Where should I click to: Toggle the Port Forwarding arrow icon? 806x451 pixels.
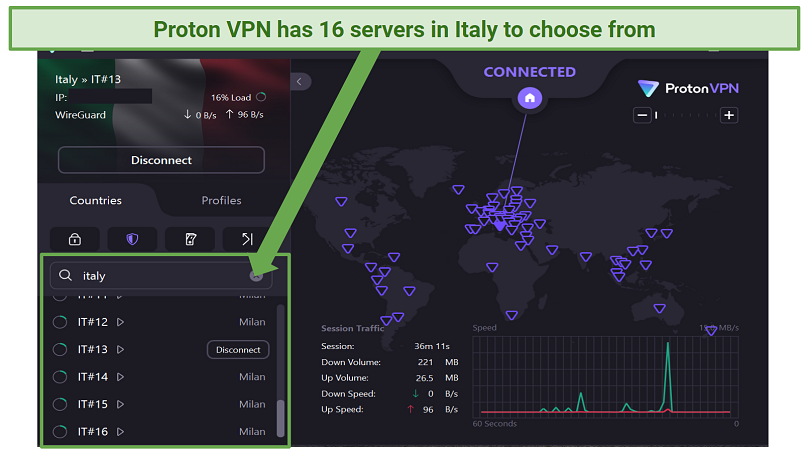click(x=247, y=239)
